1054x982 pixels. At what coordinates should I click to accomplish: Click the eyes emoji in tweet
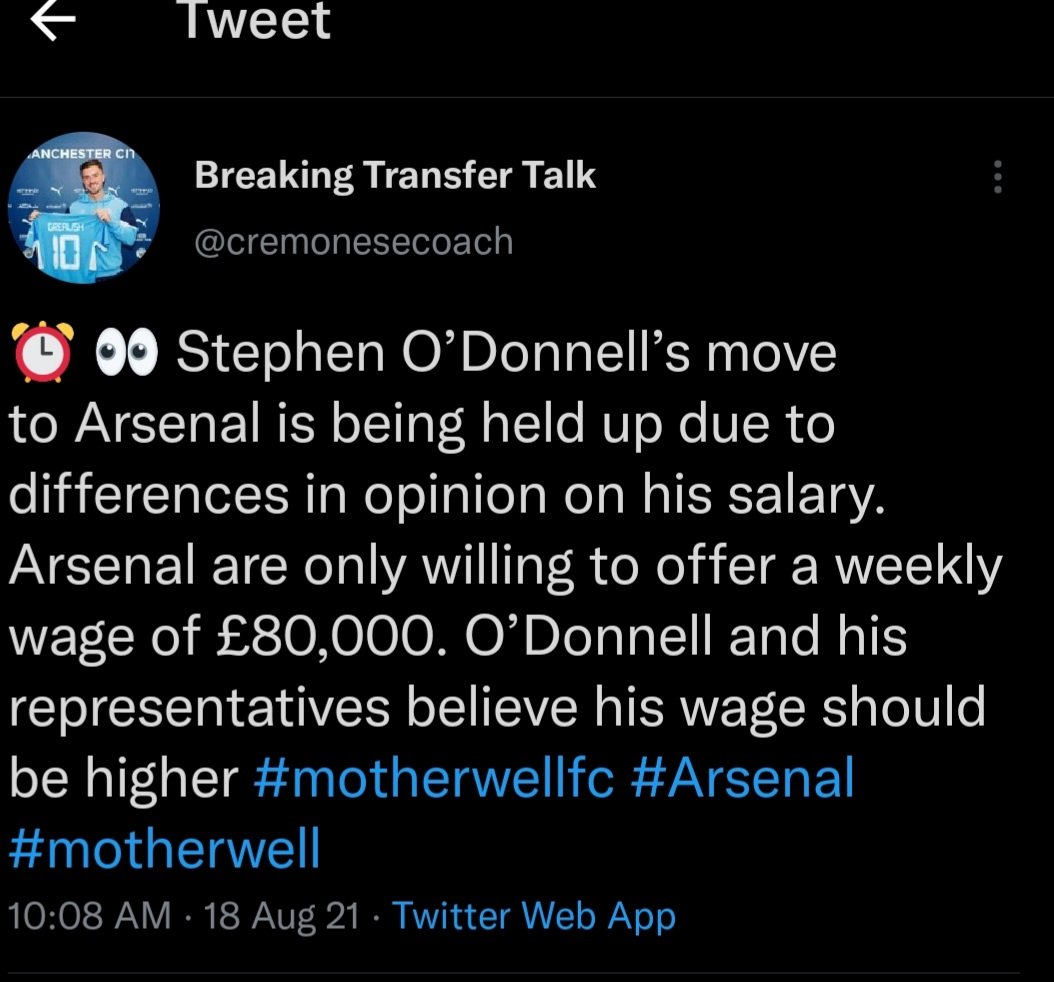(x=127, y=354)
